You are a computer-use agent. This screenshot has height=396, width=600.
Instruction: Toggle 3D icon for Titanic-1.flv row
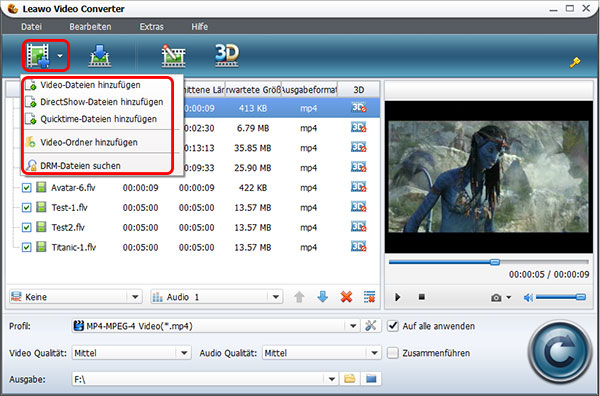(359, 247)
